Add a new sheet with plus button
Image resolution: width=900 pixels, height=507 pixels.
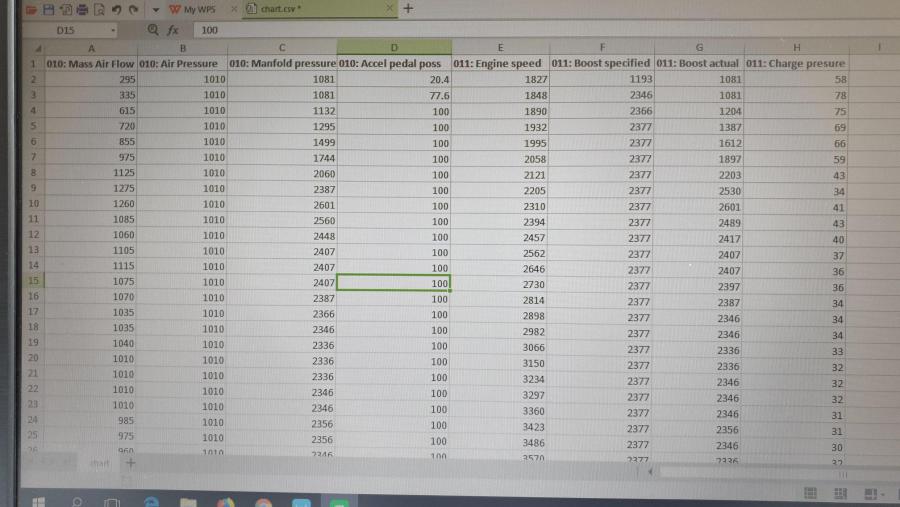(129, 463)
